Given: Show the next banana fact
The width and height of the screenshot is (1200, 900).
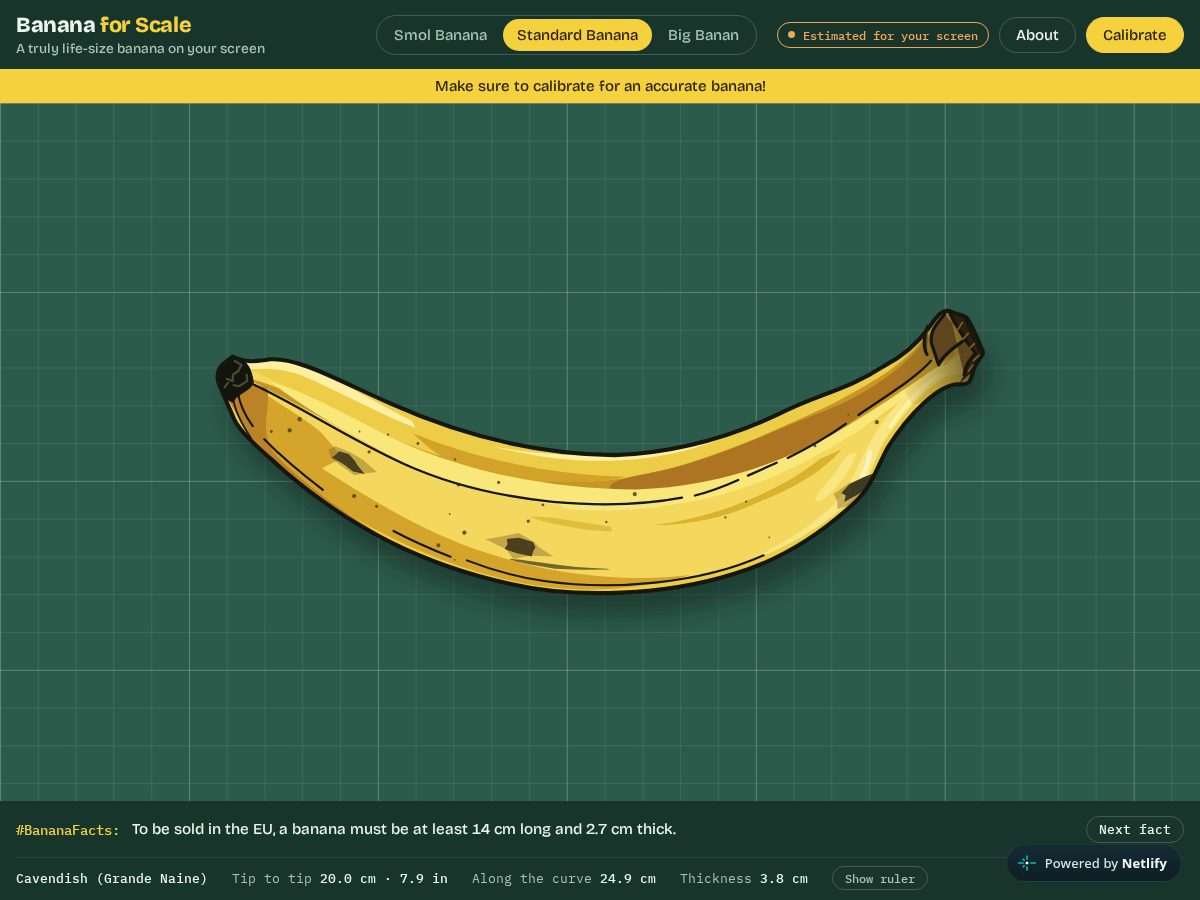Looking at the screenshot, I should (1134, 829).
